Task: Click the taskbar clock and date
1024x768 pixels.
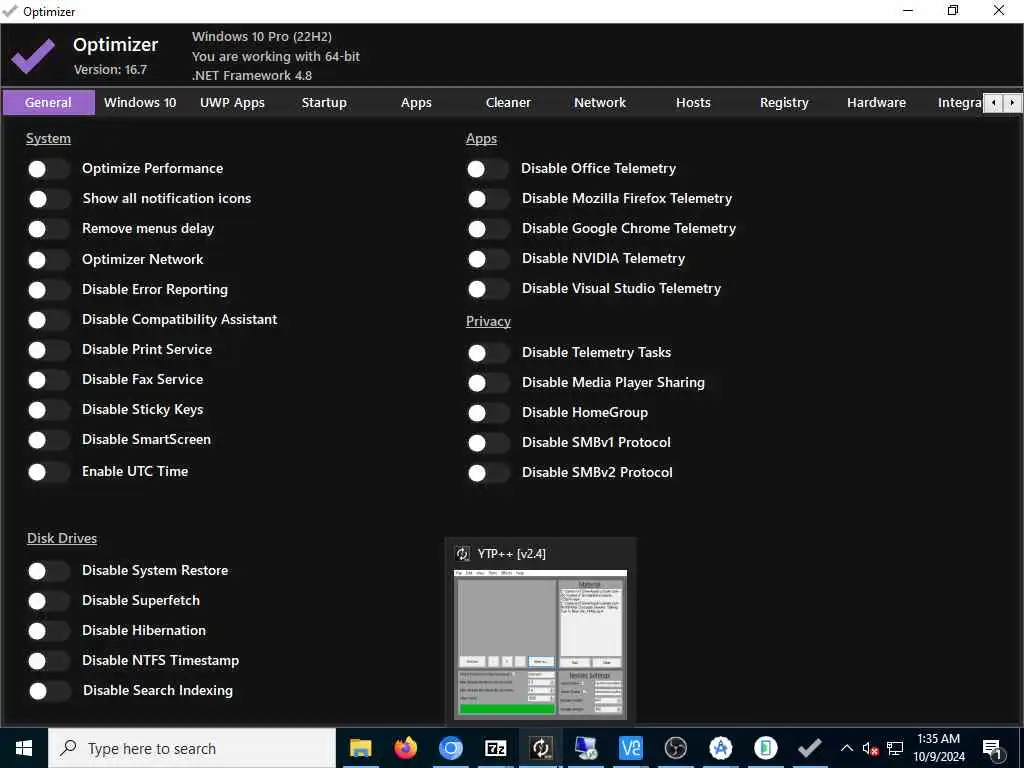Action: click(938, 748)
